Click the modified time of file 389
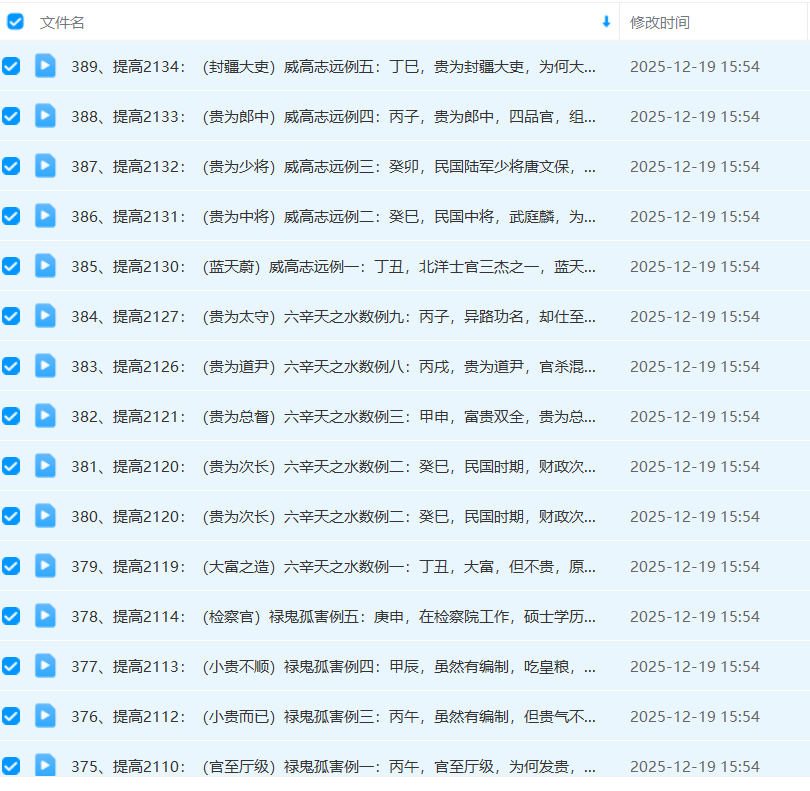 tap(694, 66)
